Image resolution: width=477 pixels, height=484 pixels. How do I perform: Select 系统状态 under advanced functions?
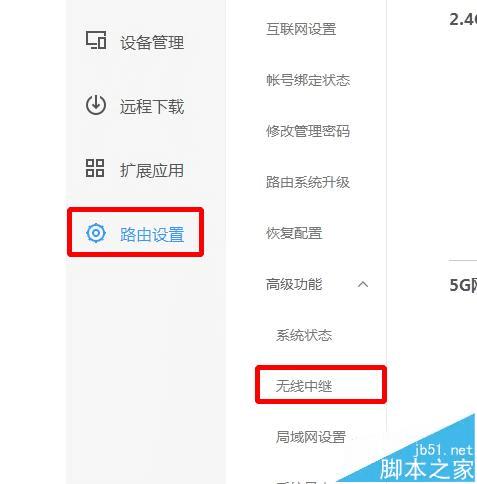(x=304, y=335)
